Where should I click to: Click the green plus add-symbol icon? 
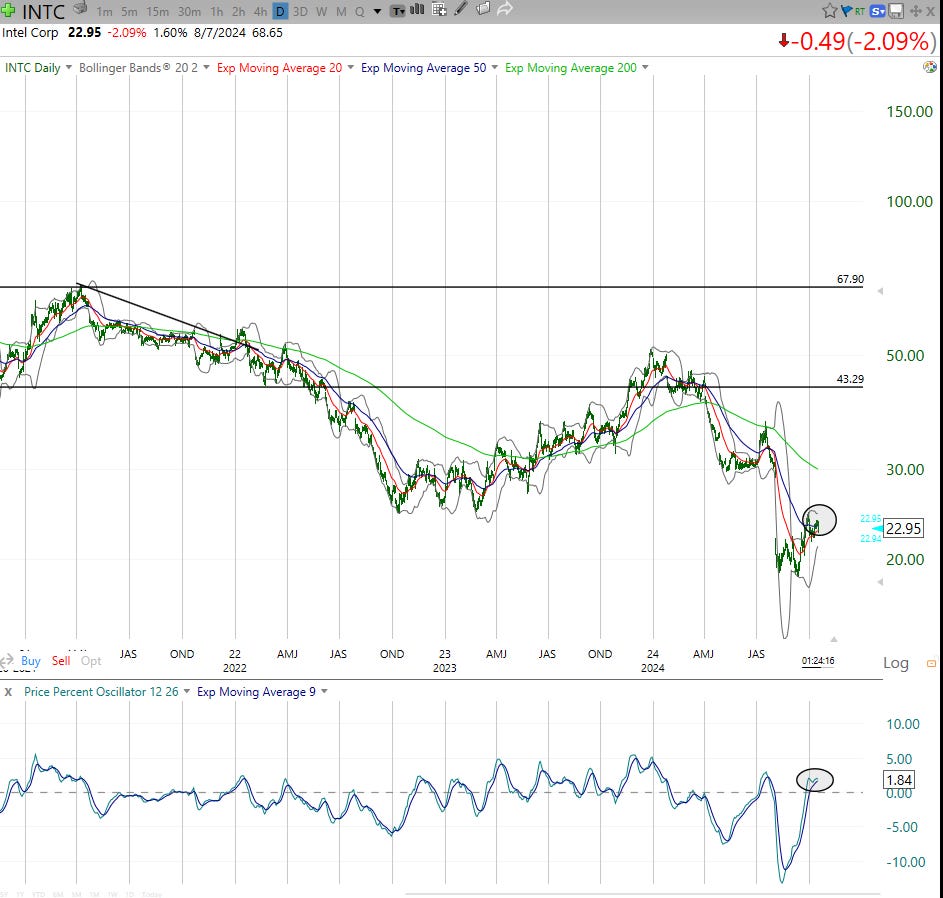pyautogui.click(x=8, y=10)
